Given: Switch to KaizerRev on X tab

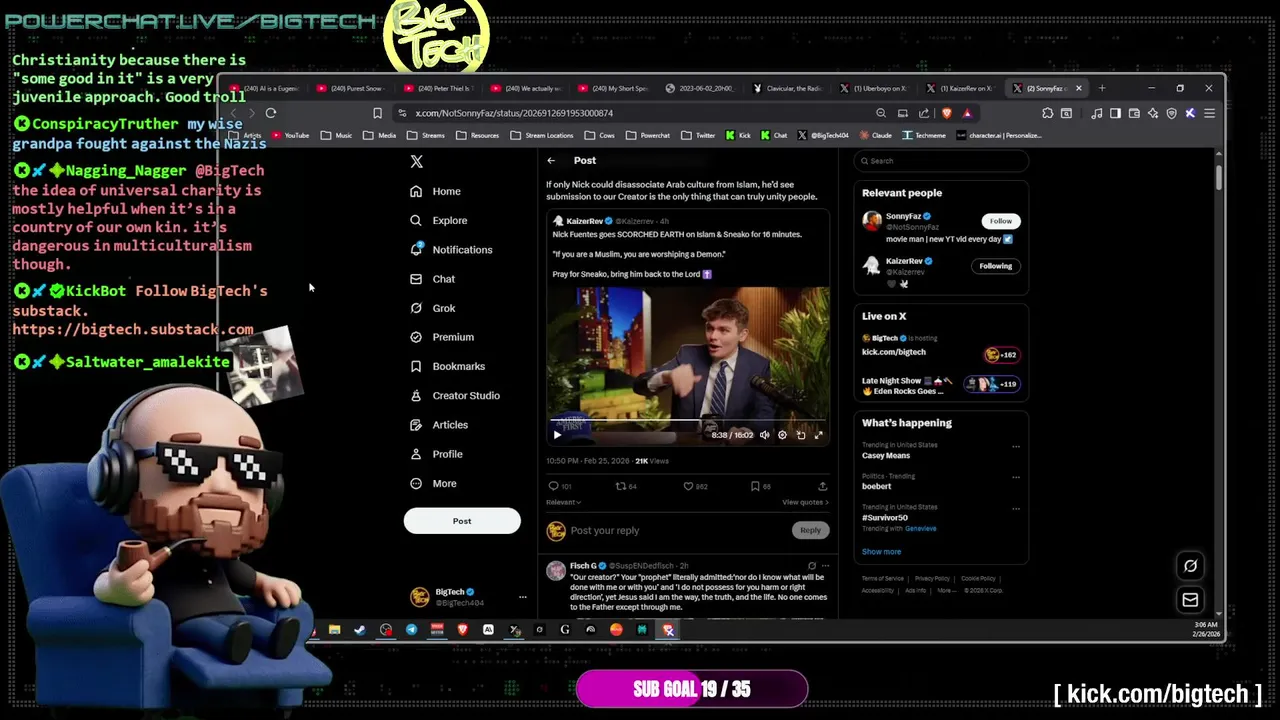Looking at the screenshot, I should pos(960,88).
